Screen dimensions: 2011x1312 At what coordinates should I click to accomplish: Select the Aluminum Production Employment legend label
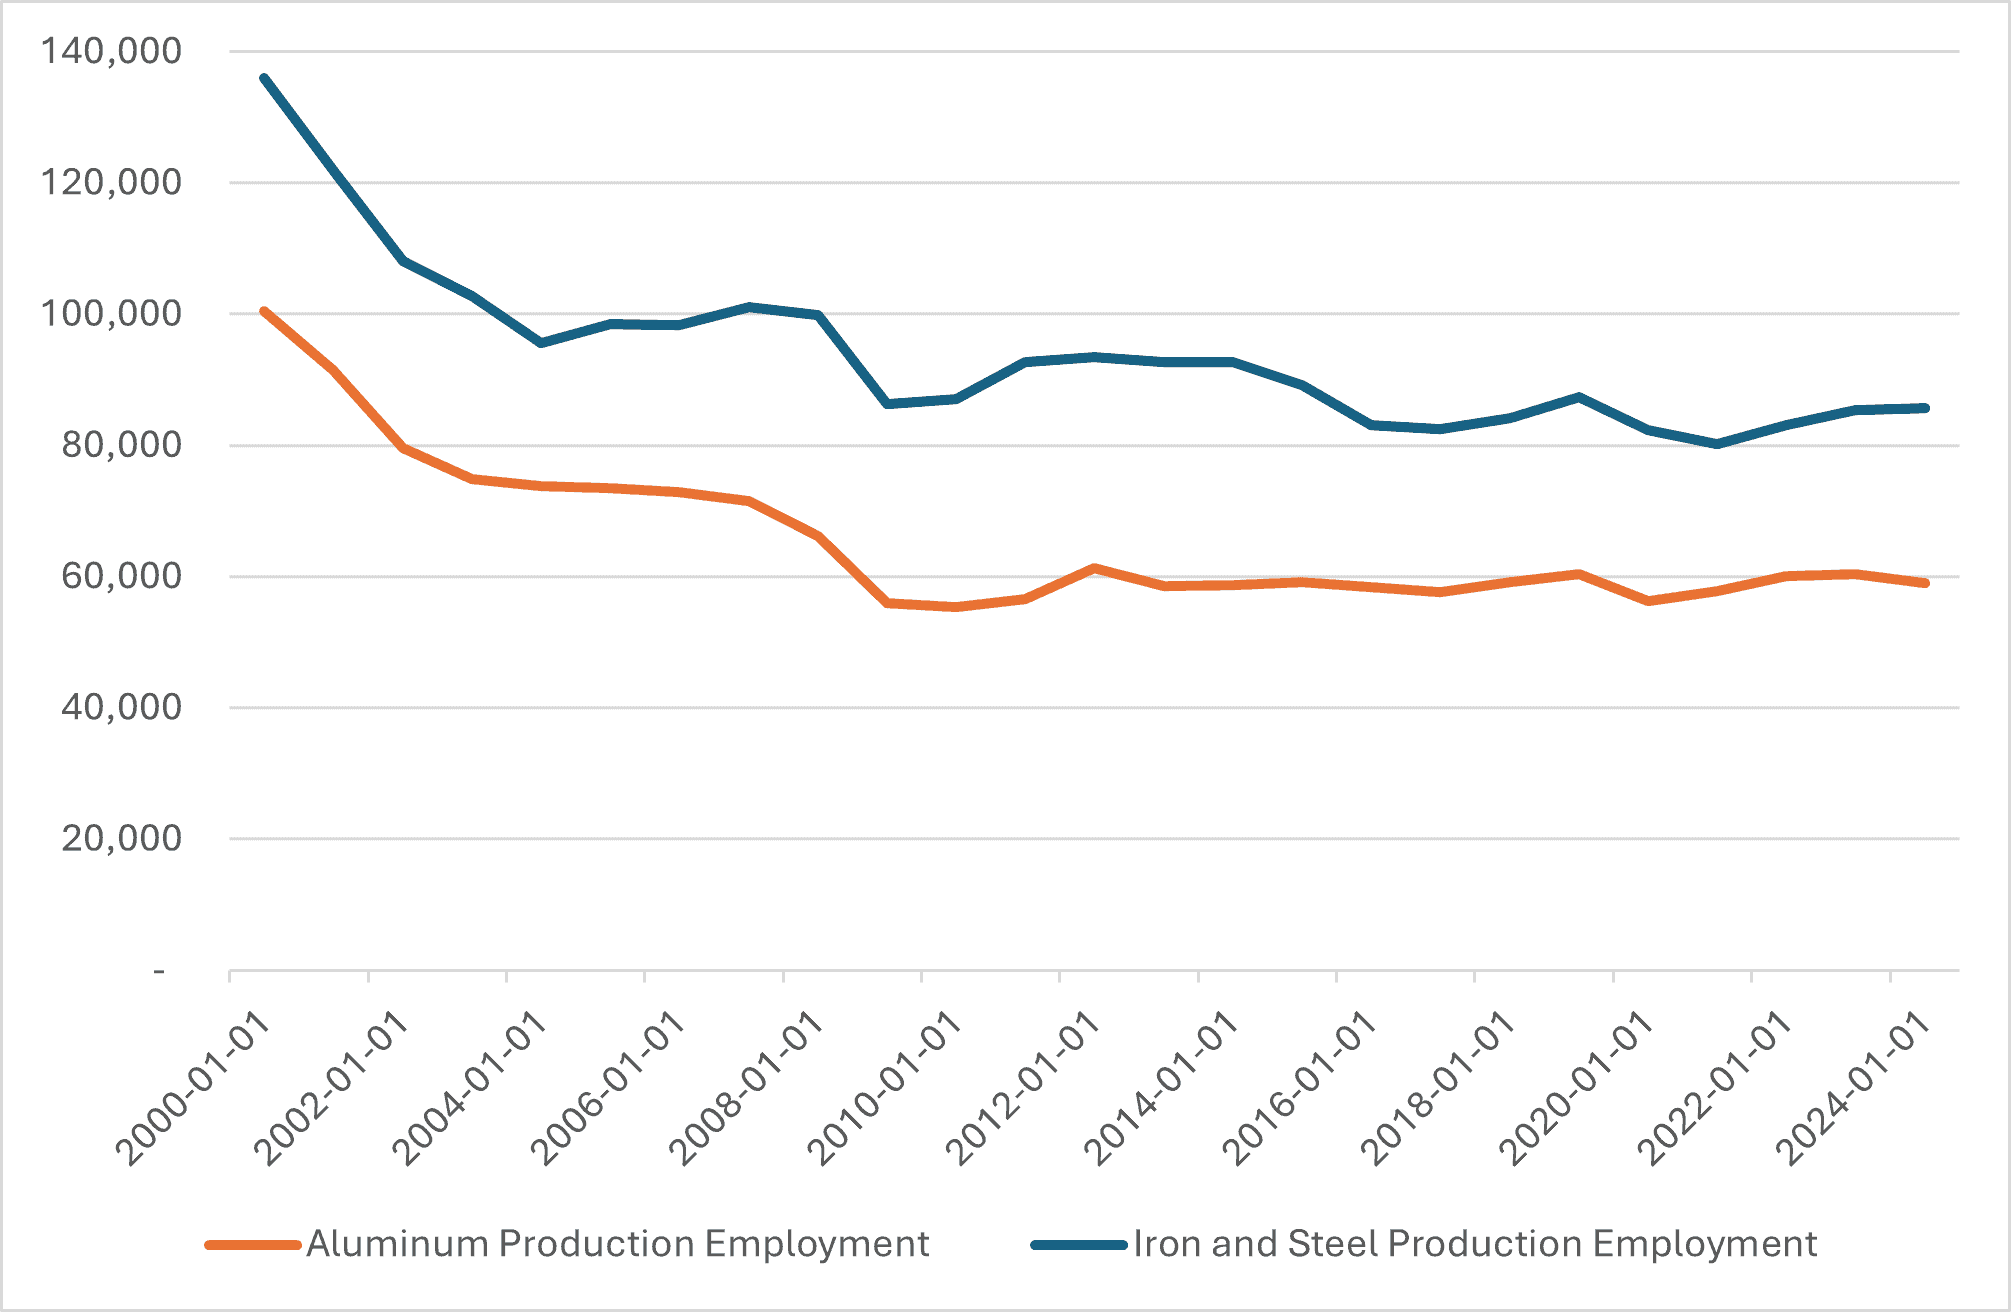[x=618, y=1244]
